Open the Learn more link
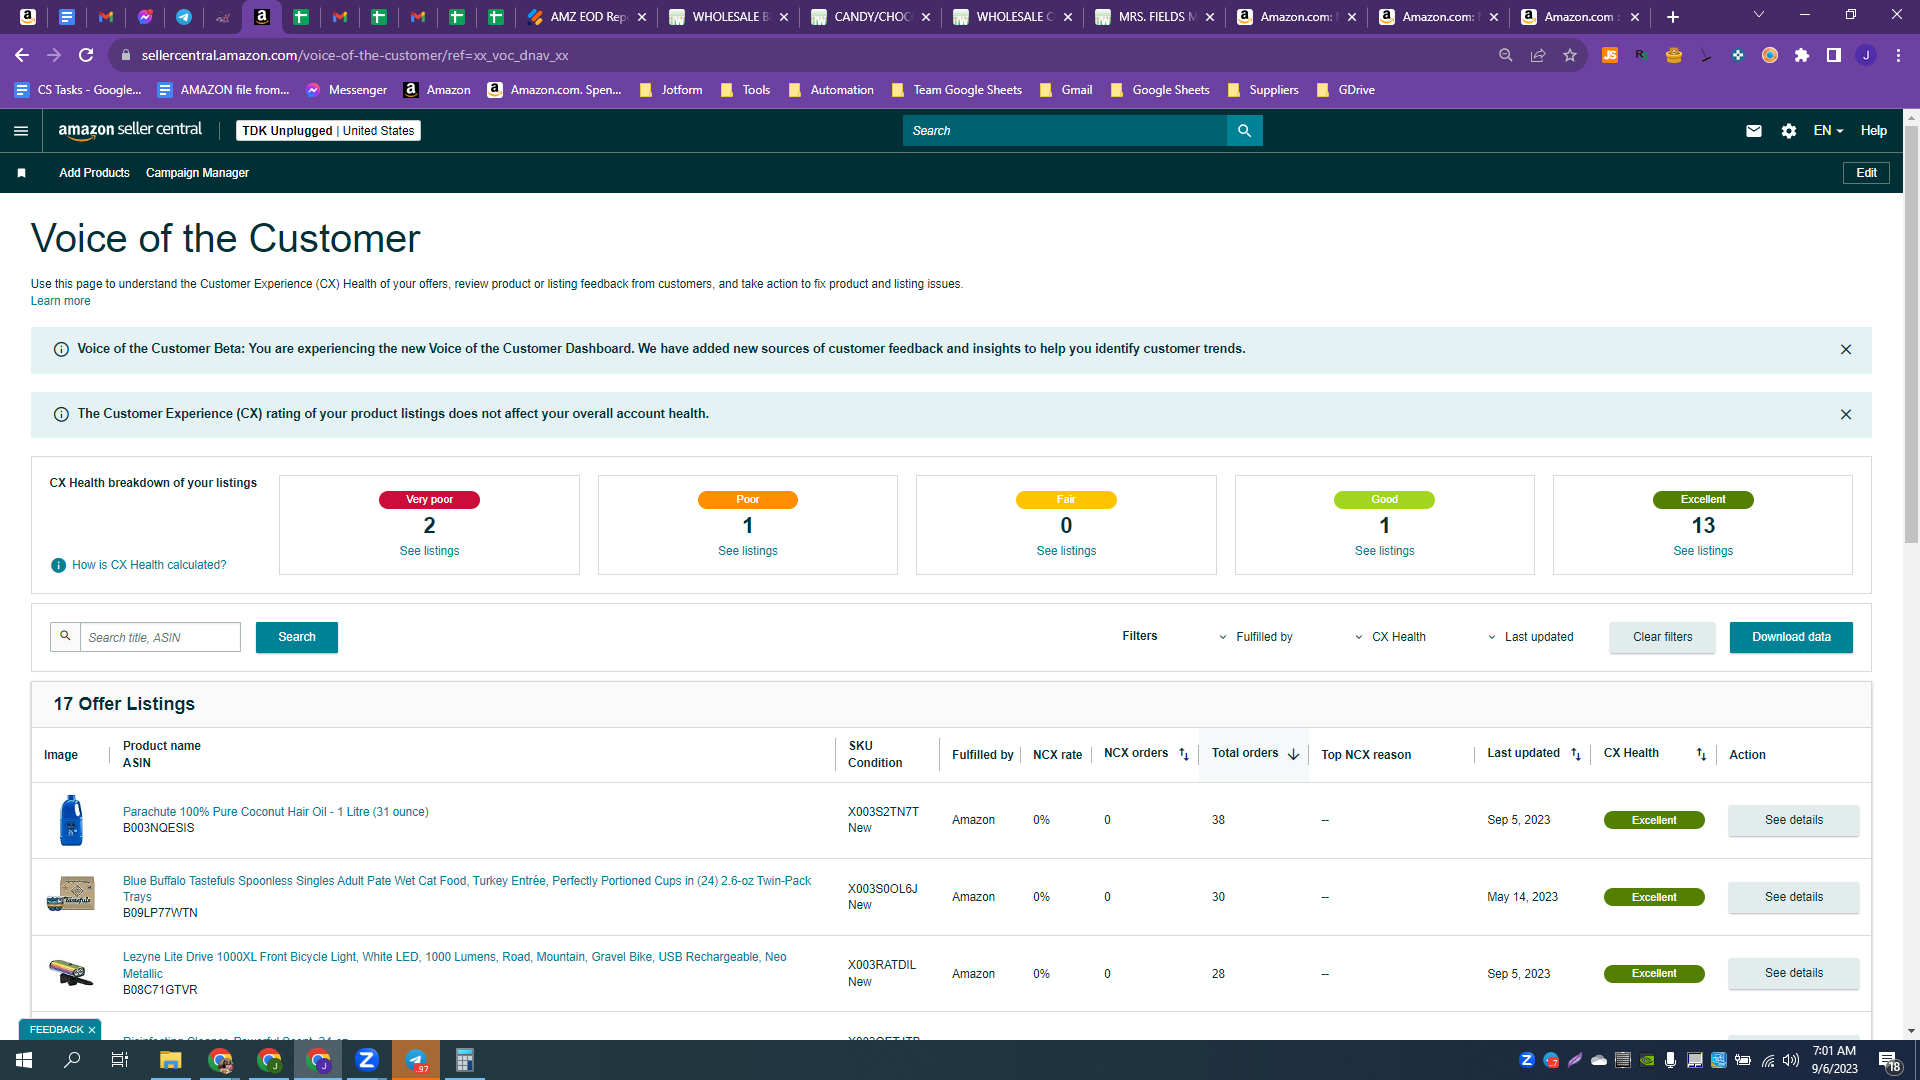Viewport: 1920px width, 1080px height. click(60, 301)
